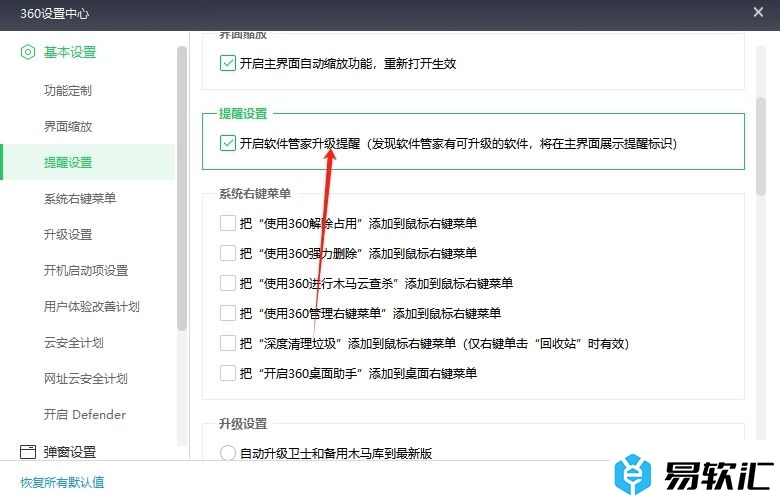Go to 开机启动项设置 in sidebar
The width and height of the screenshot is (780, 500).
(86, 271)
